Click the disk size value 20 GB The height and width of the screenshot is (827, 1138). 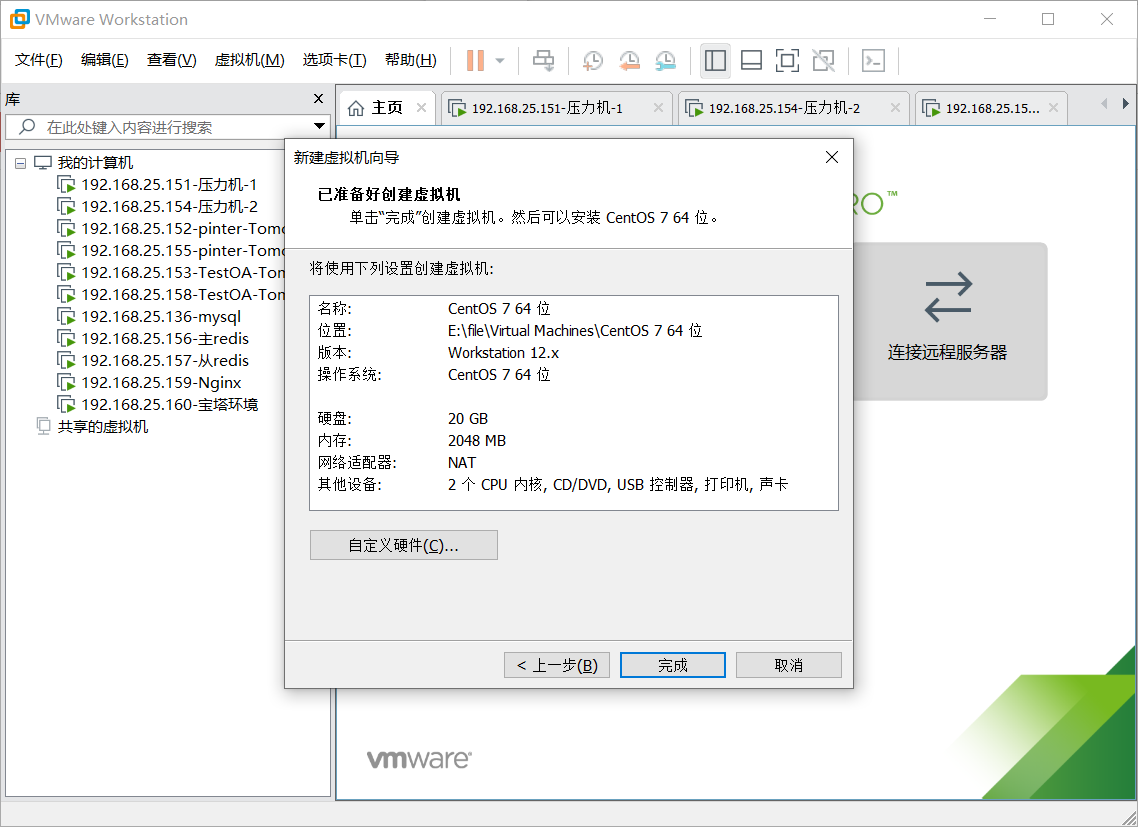click(468, 419)
